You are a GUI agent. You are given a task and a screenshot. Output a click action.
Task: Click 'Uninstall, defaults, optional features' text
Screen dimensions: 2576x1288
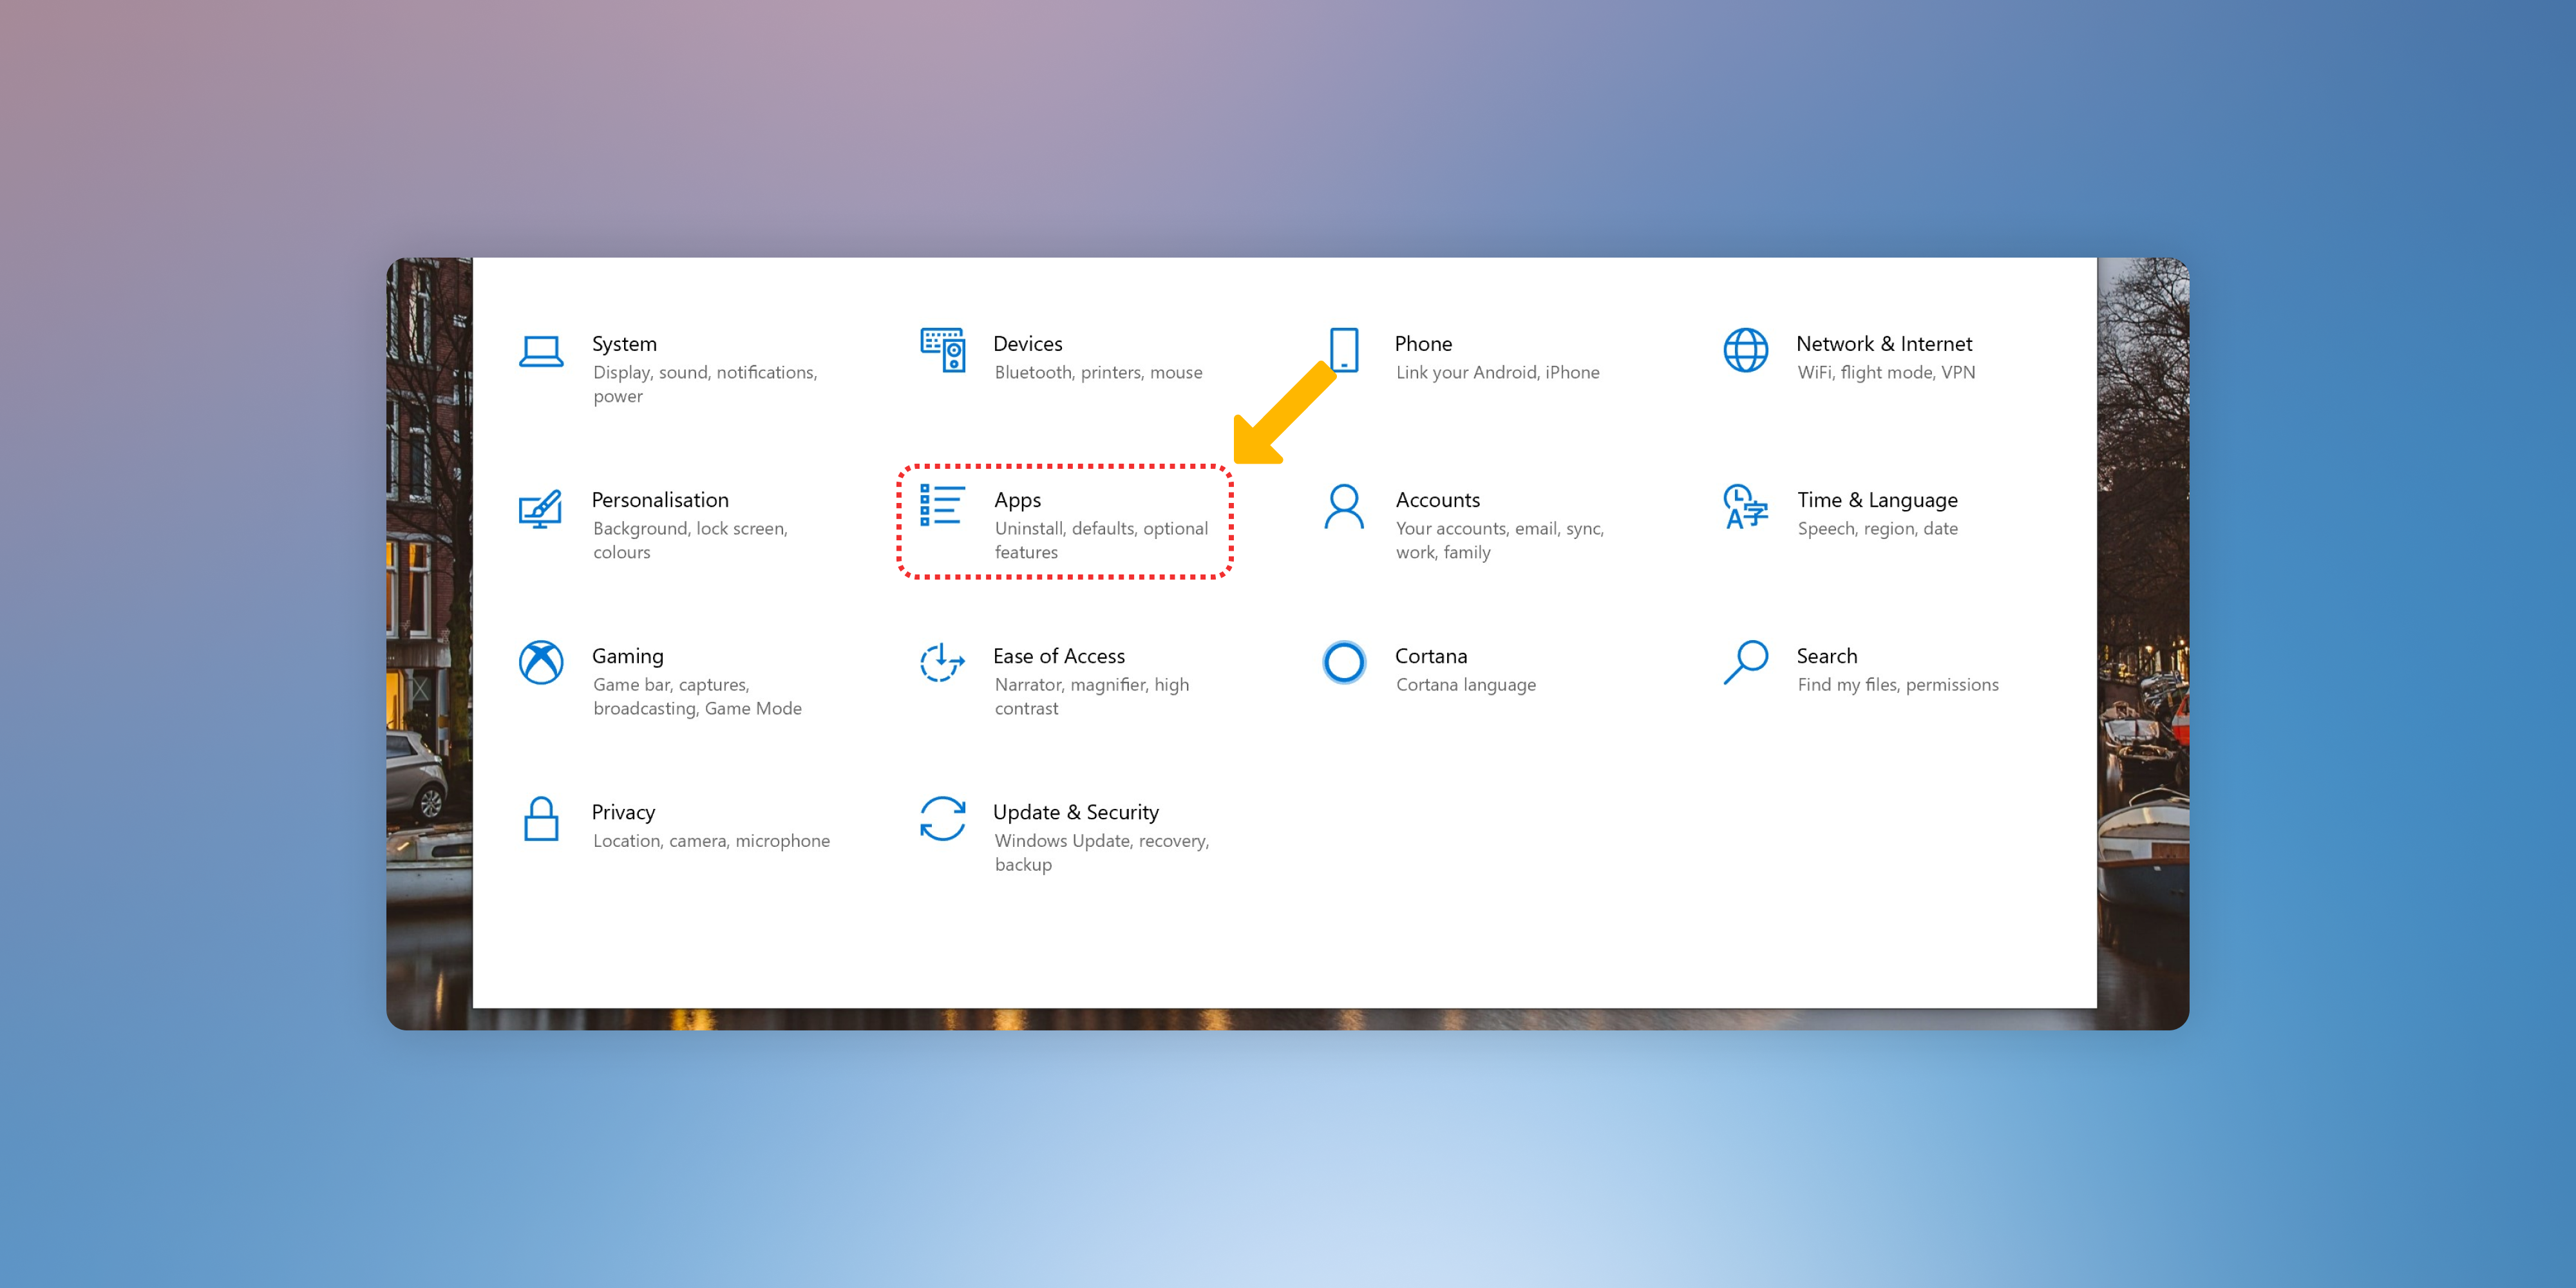[x=1101, y=540]
